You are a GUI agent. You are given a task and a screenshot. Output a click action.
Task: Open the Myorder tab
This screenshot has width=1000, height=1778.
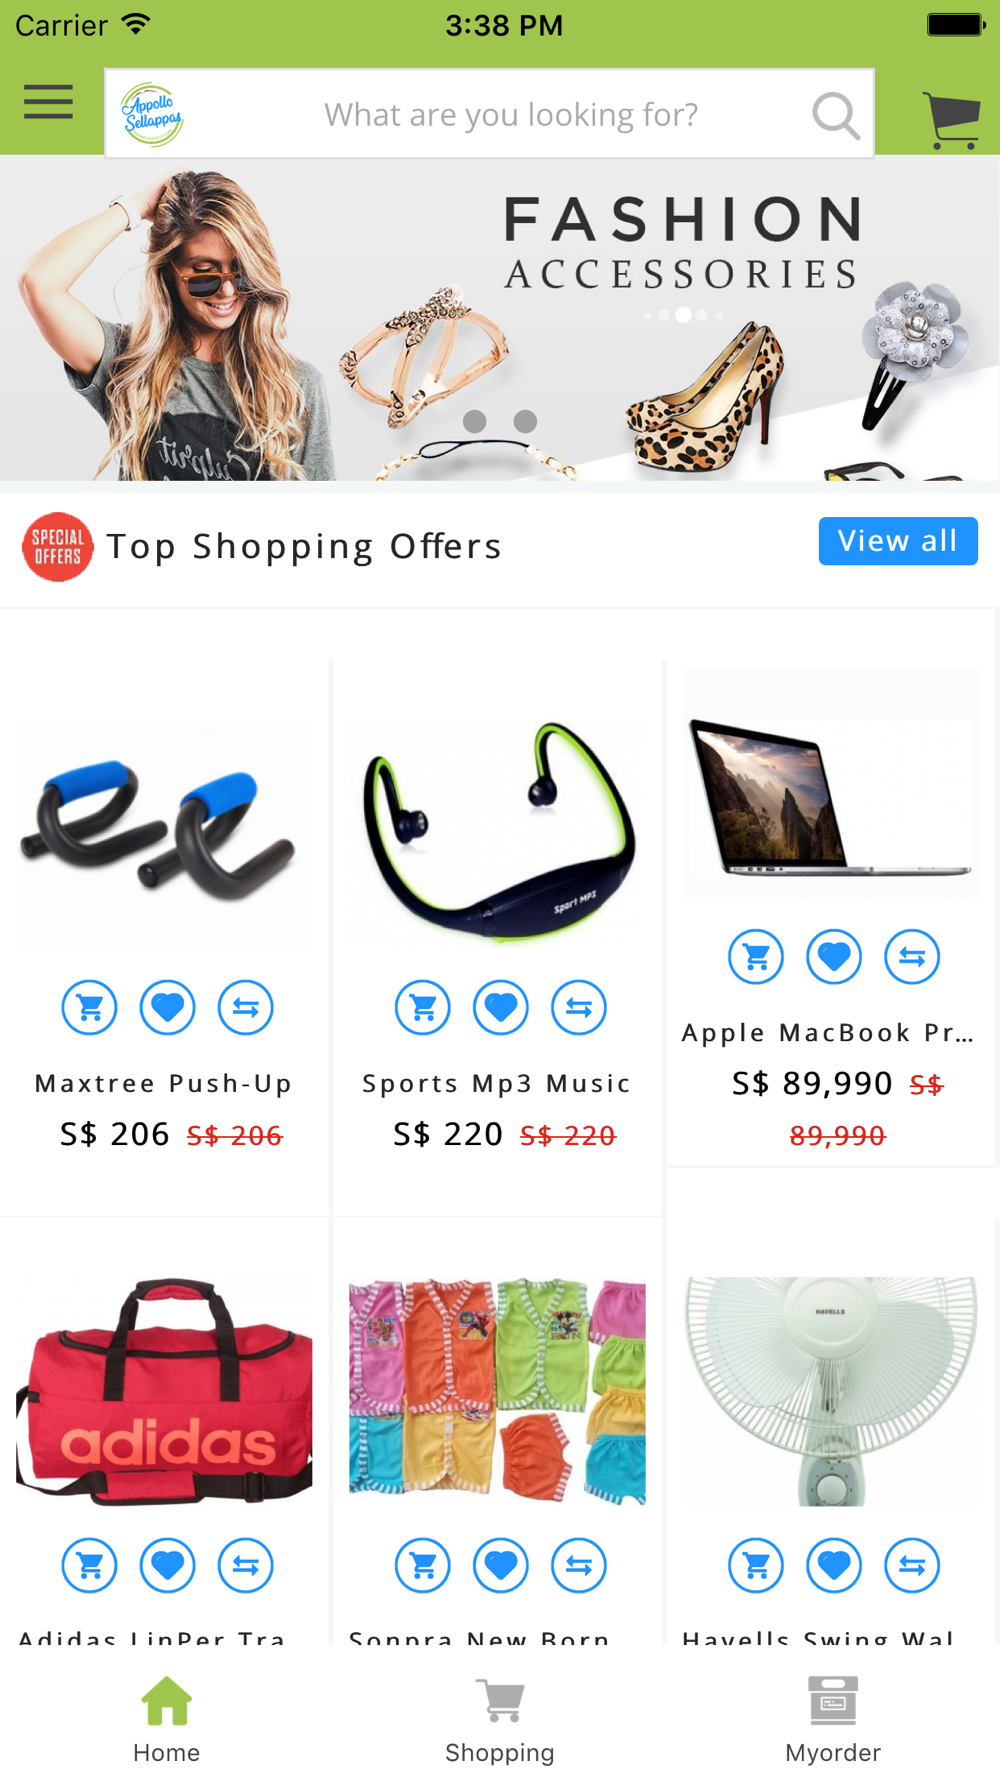pyautogui.click(x=833, y=1720)
